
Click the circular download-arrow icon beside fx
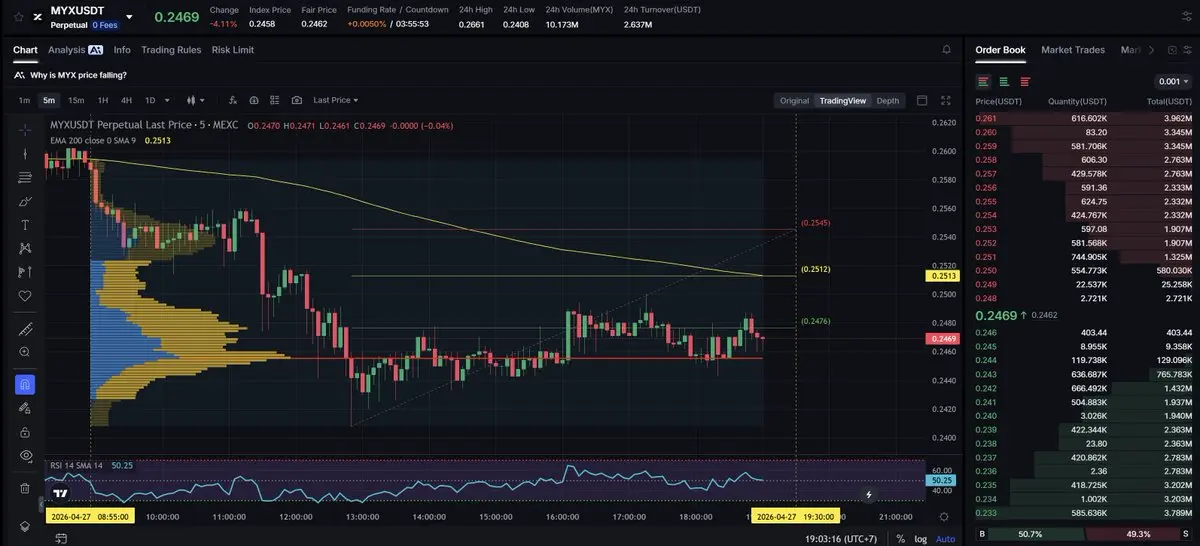click(254, 100)
